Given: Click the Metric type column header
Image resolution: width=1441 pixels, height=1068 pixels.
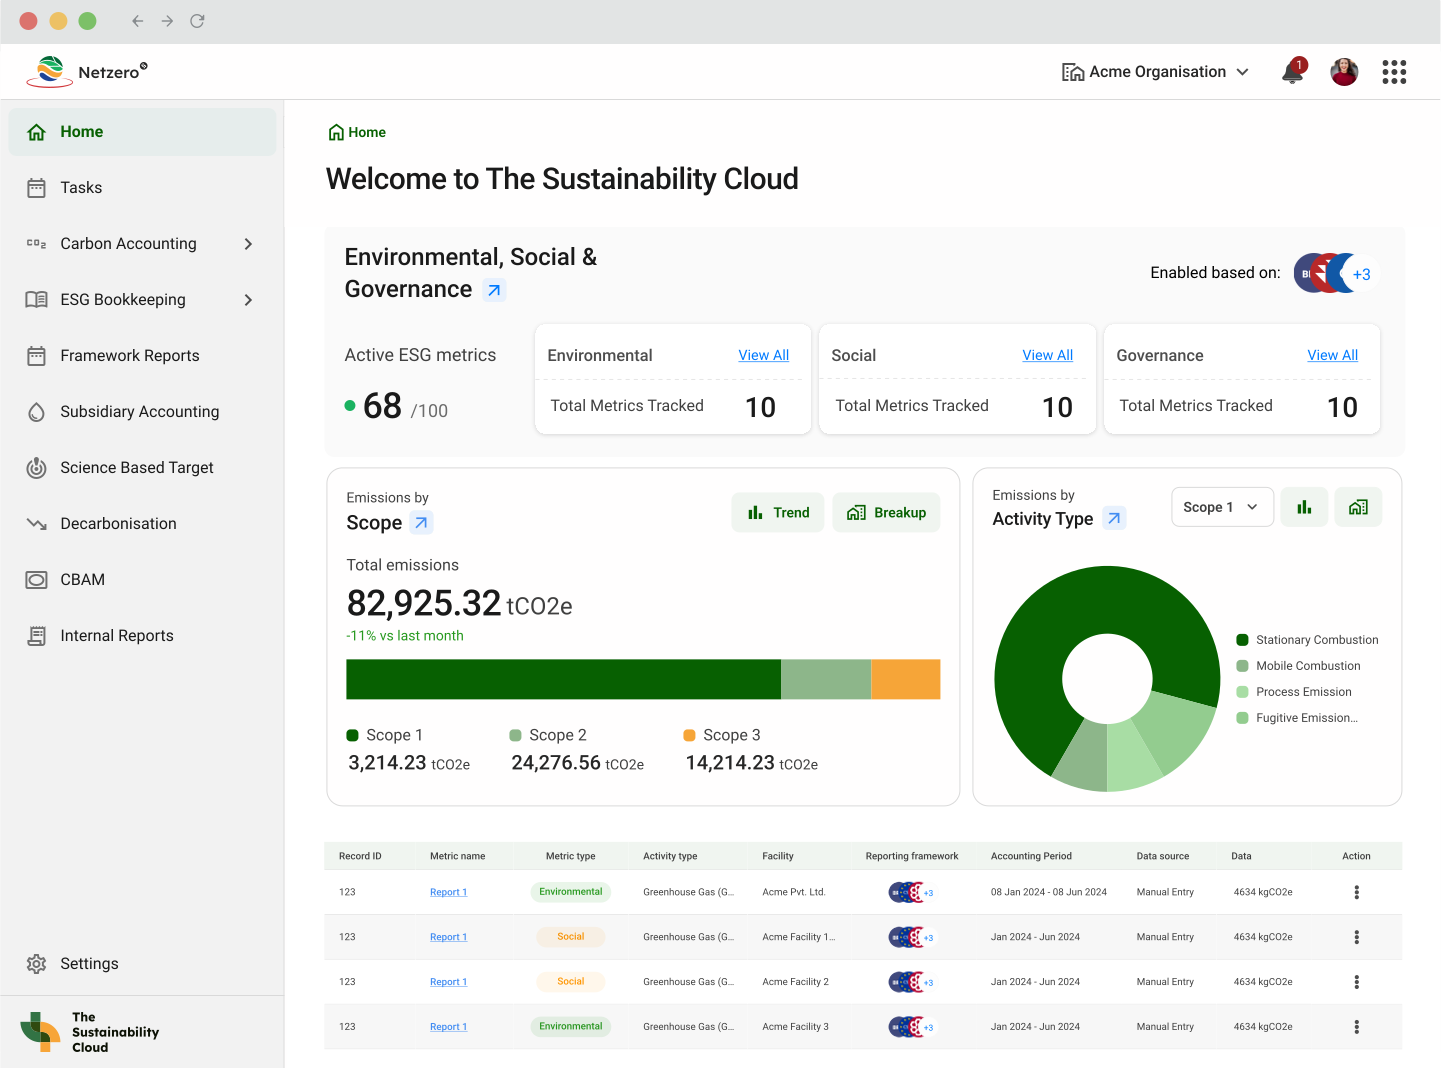Looking at the screenshot, I should pyautogui.click(x=570, y=856).
